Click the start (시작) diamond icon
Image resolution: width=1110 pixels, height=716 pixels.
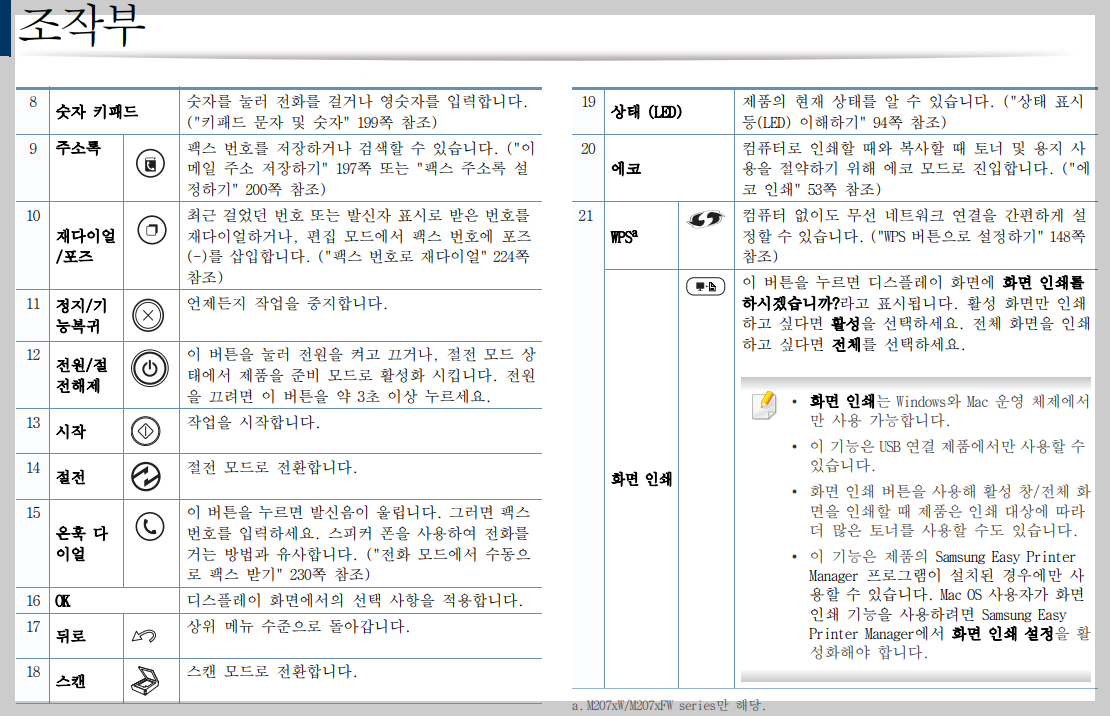tap(146, 431)
